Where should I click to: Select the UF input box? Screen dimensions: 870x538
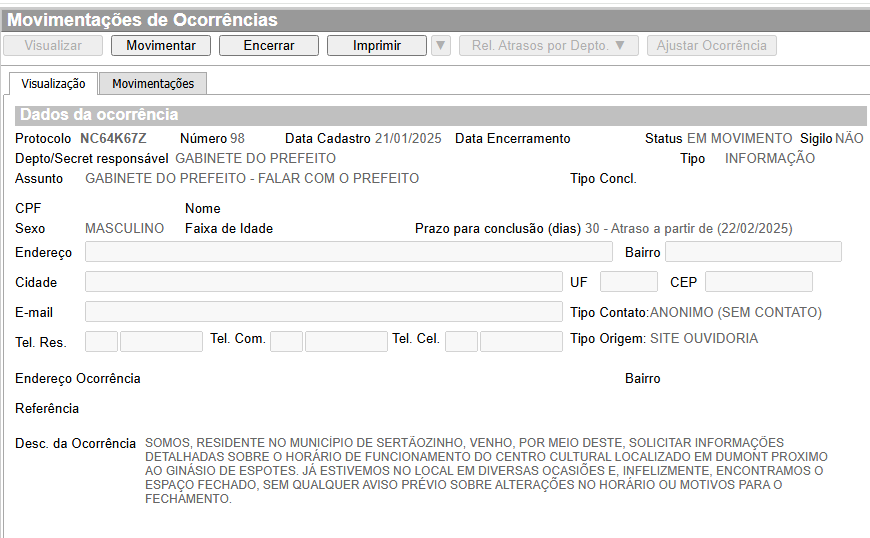coord(628,282)
